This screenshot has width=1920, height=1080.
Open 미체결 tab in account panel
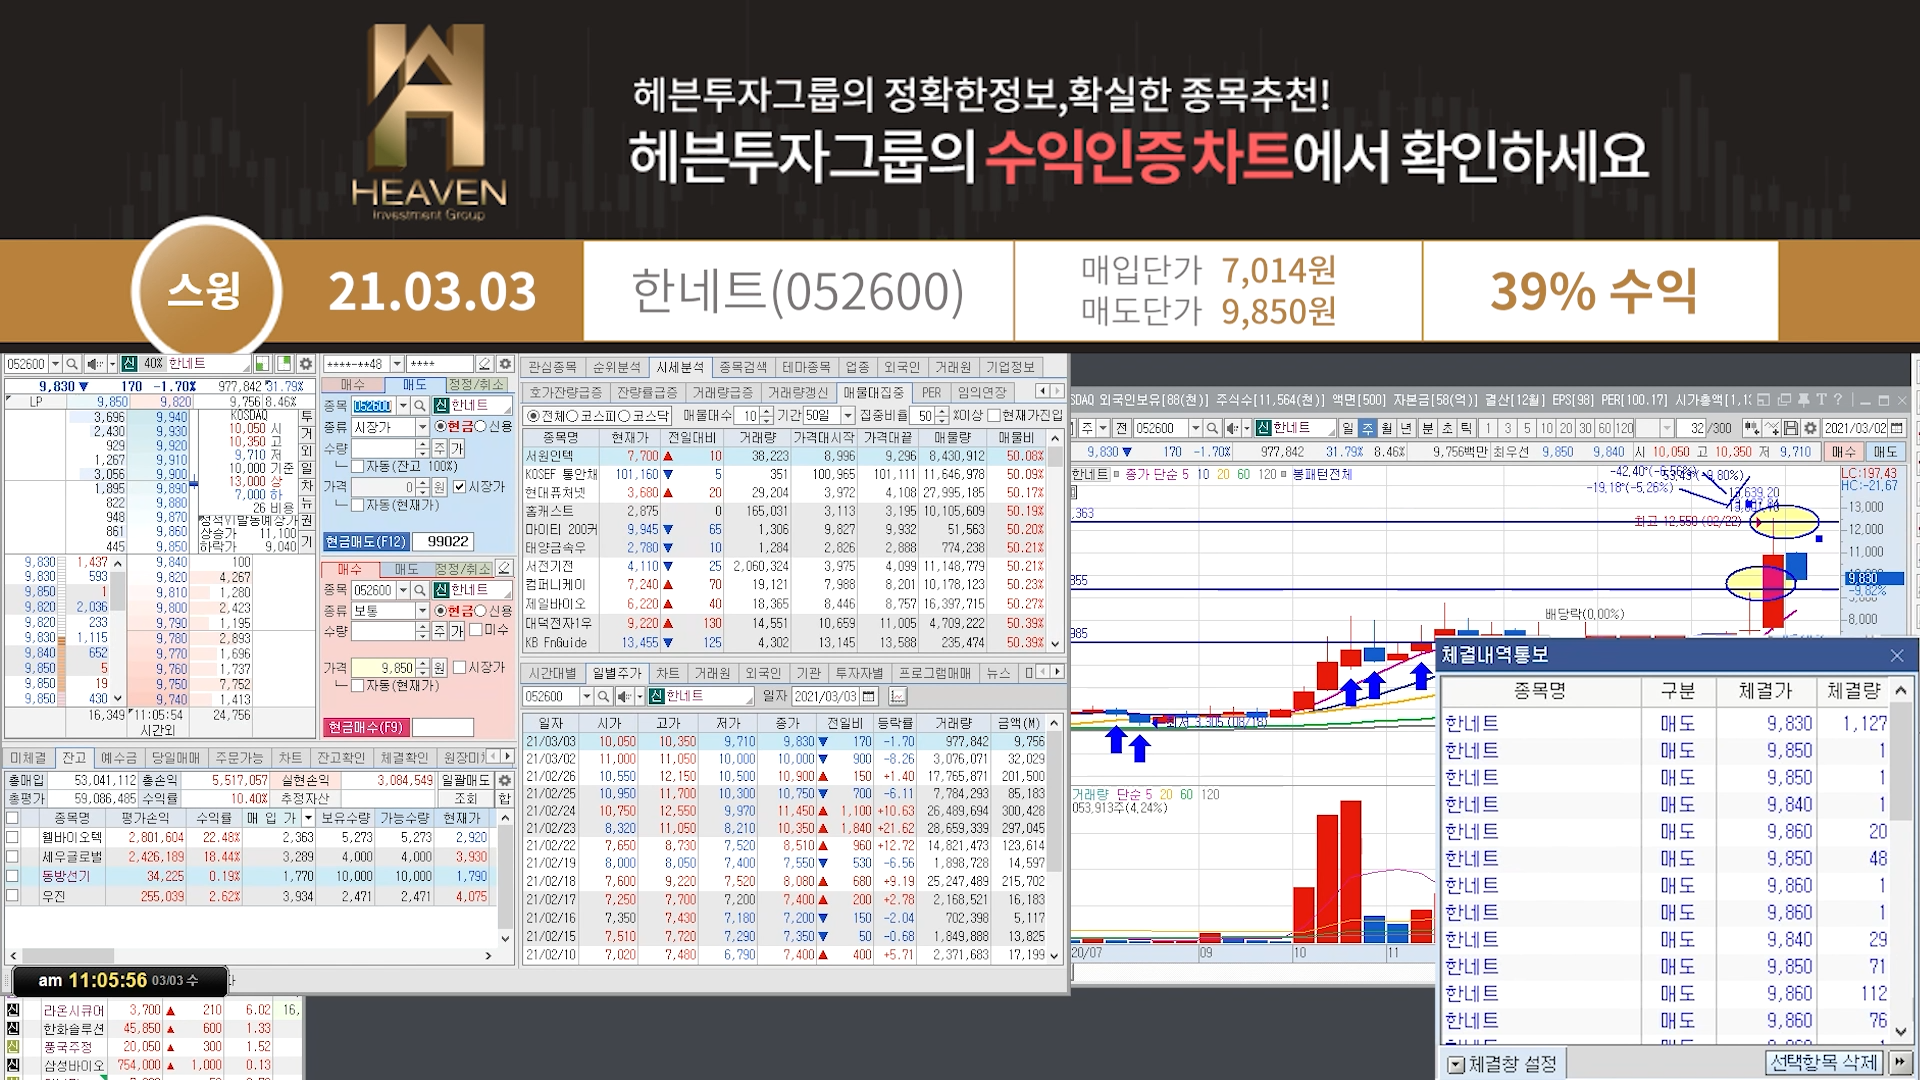coord(28,758)
